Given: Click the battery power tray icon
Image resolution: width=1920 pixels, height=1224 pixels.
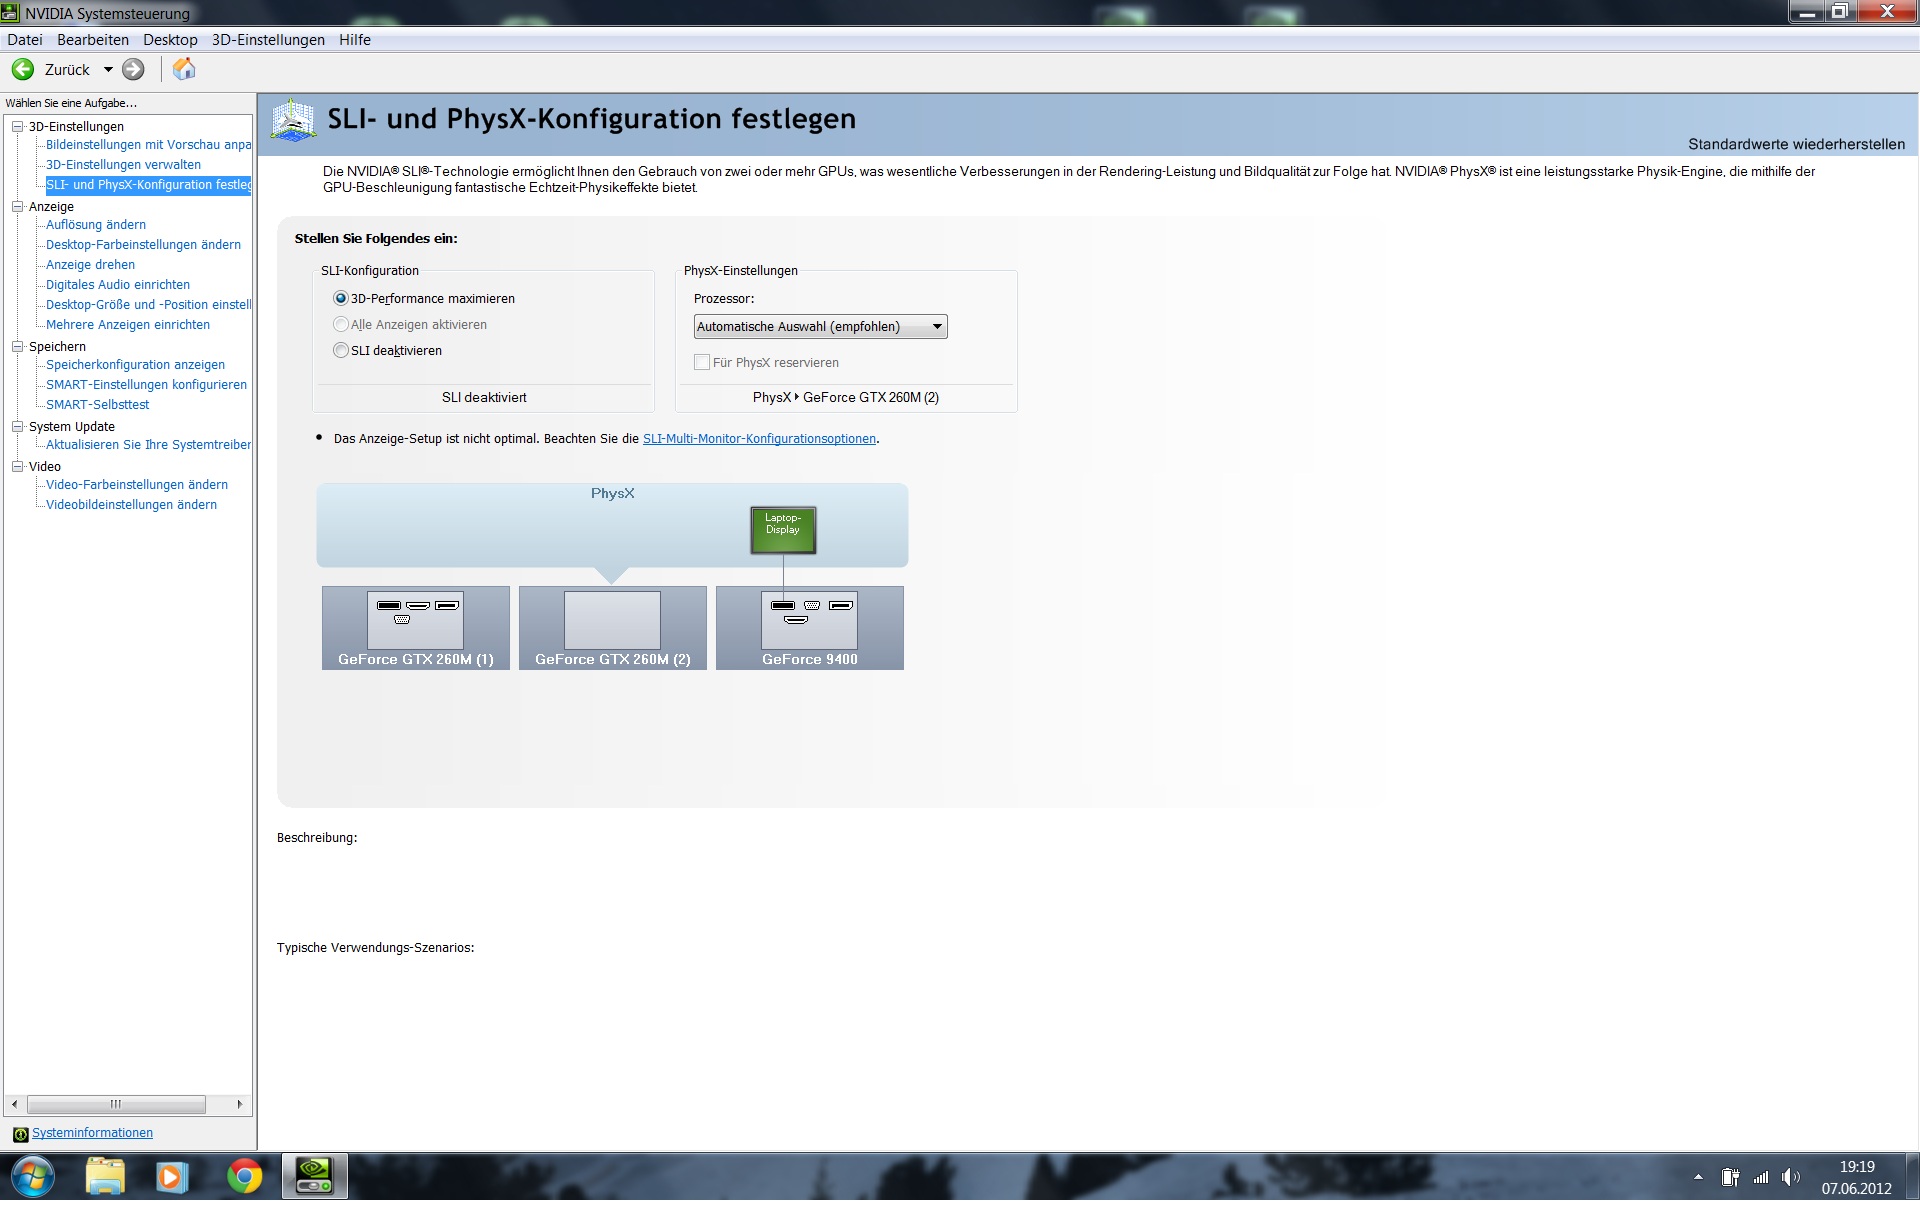Looking at the screenshot, I should click(1730, 1177).
